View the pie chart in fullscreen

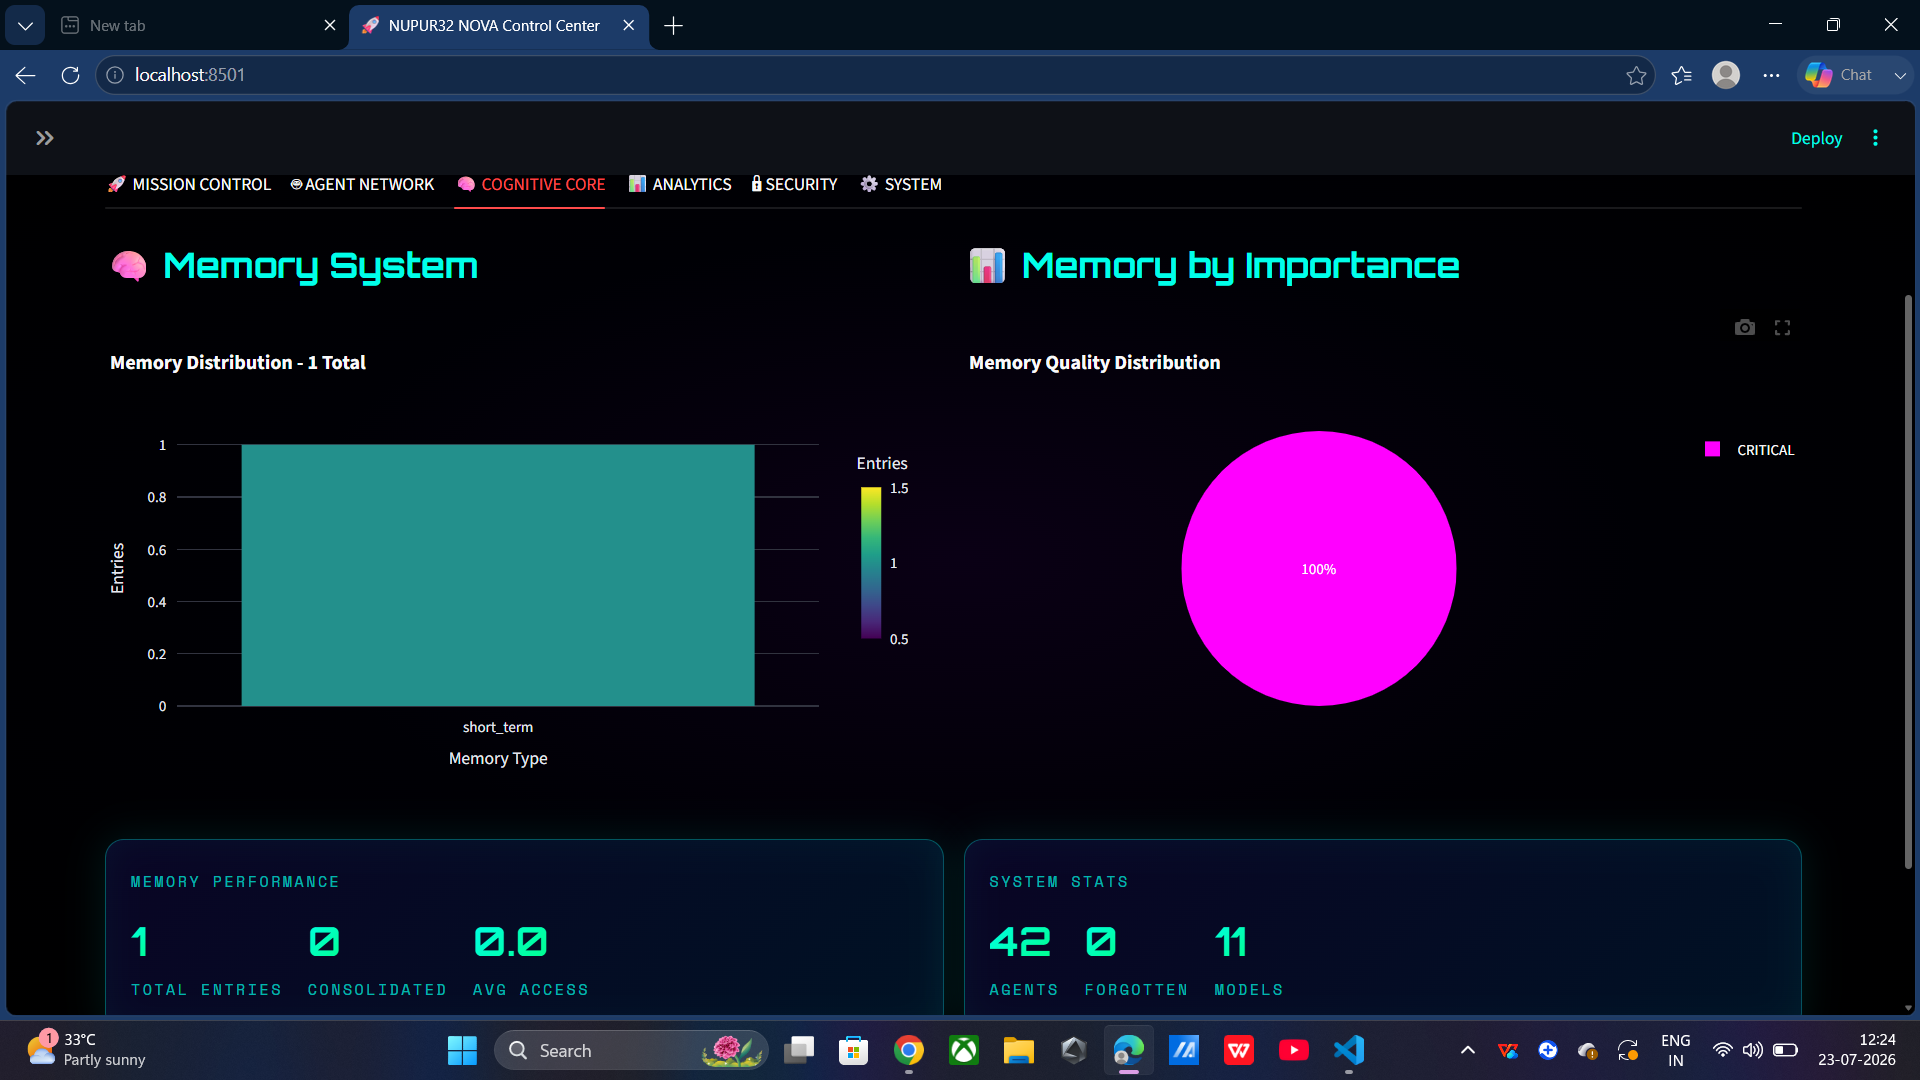(1782, 328)
